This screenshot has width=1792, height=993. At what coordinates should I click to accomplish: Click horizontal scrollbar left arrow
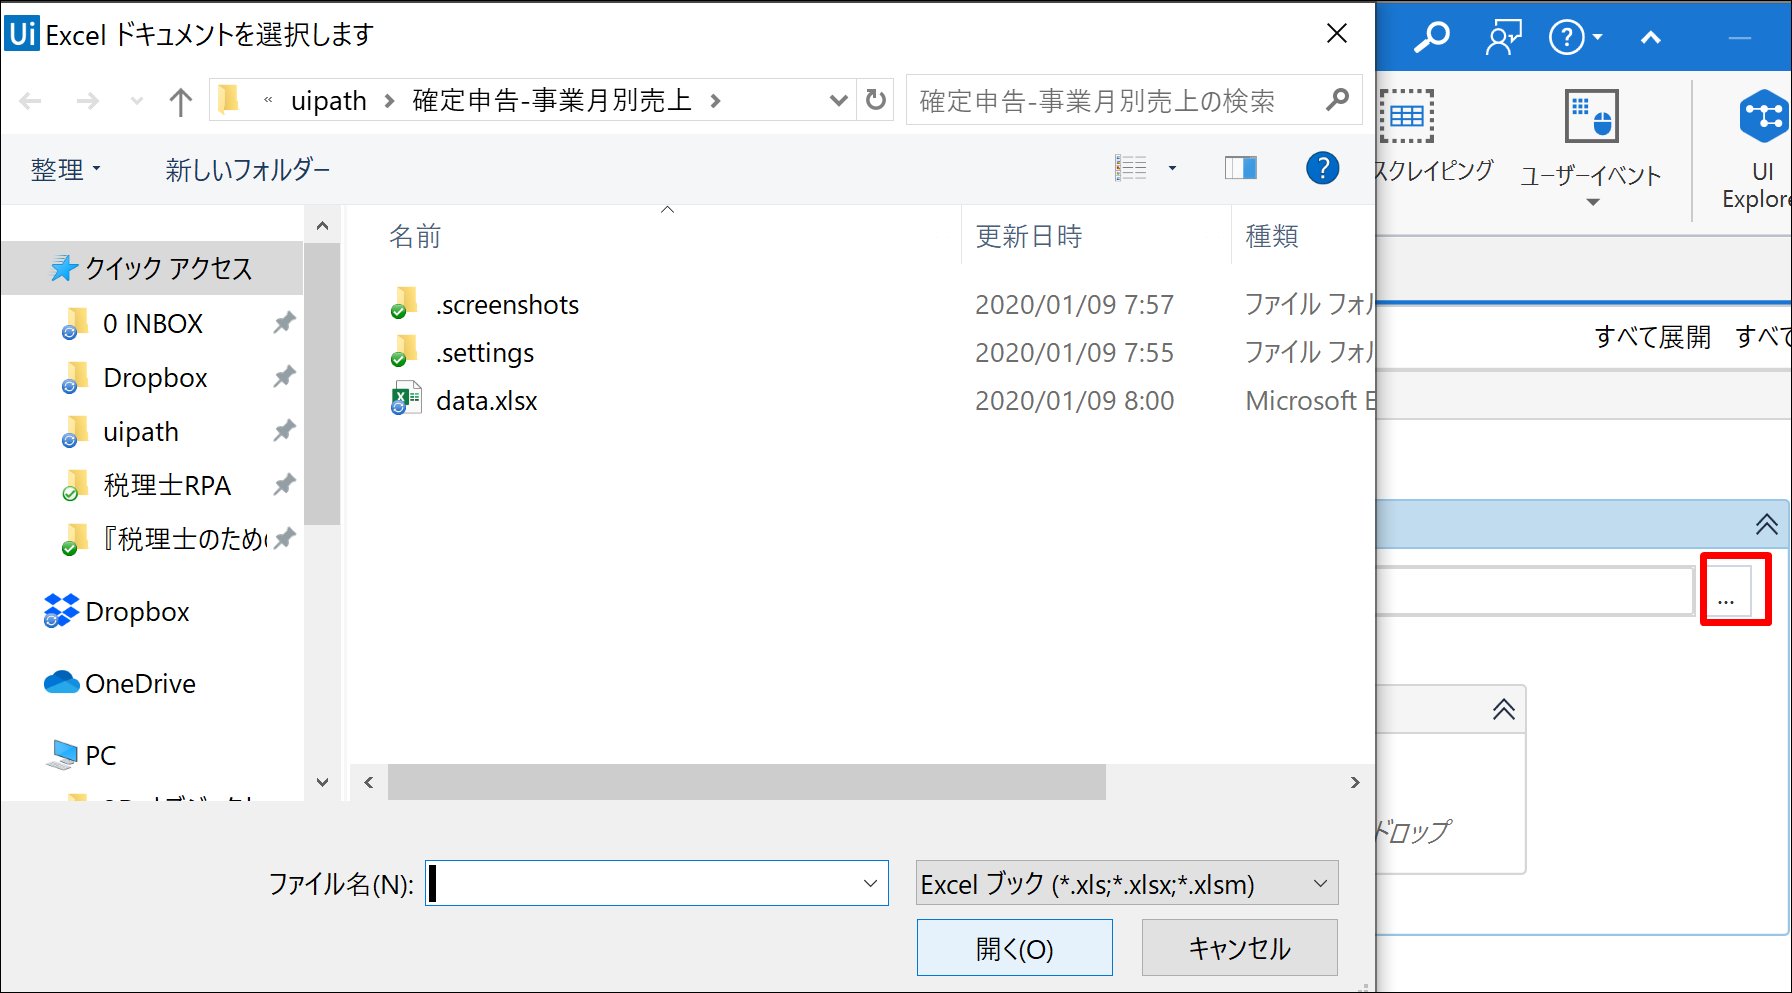click(x=369, y=782)
